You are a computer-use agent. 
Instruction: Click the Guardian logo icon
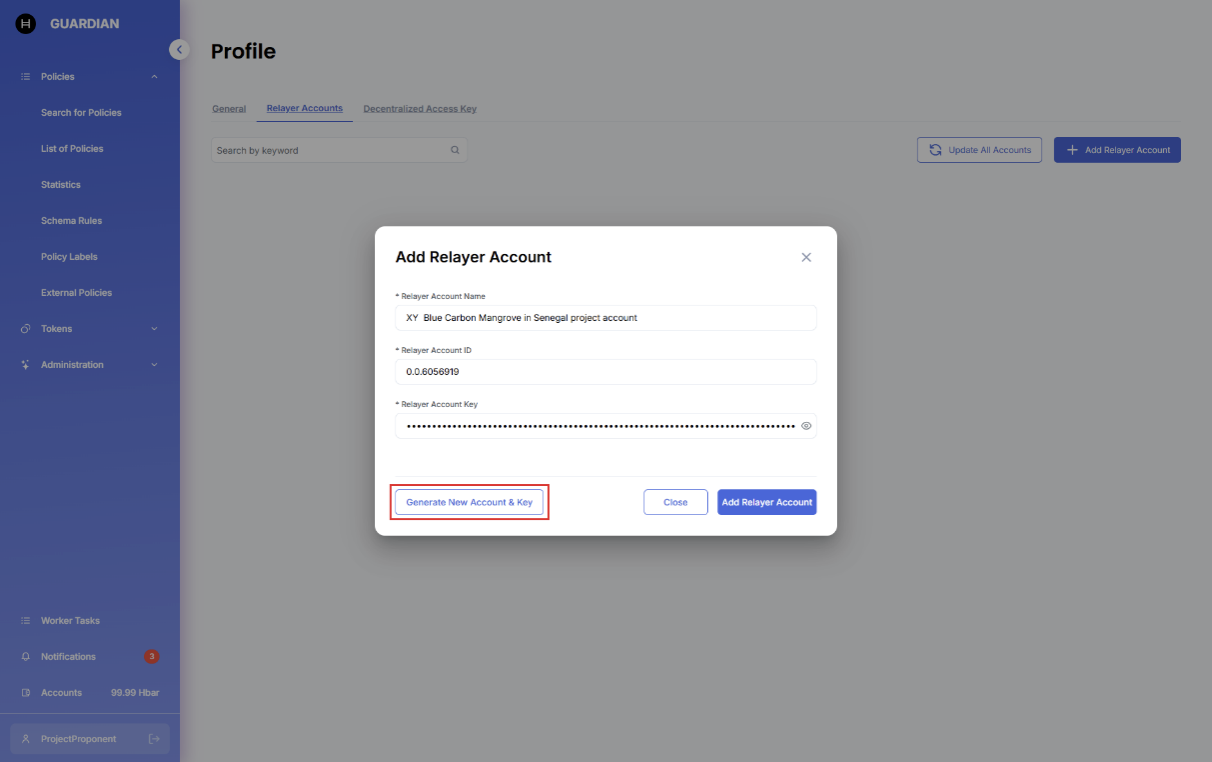[x=26, y=24]
